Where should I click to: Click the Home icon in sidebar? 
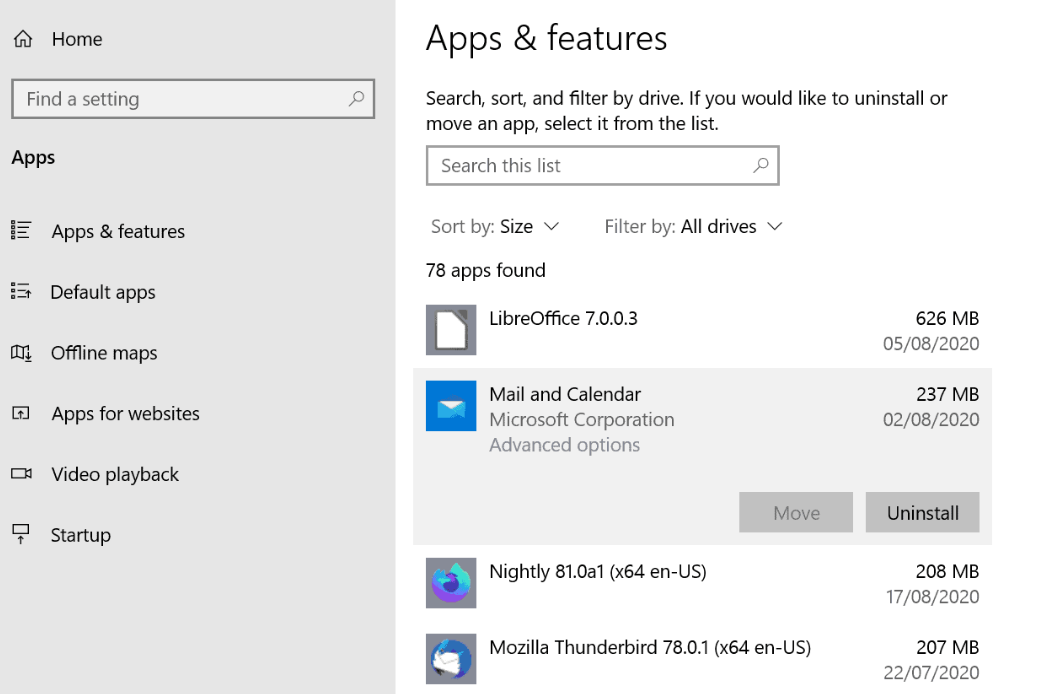22,39
